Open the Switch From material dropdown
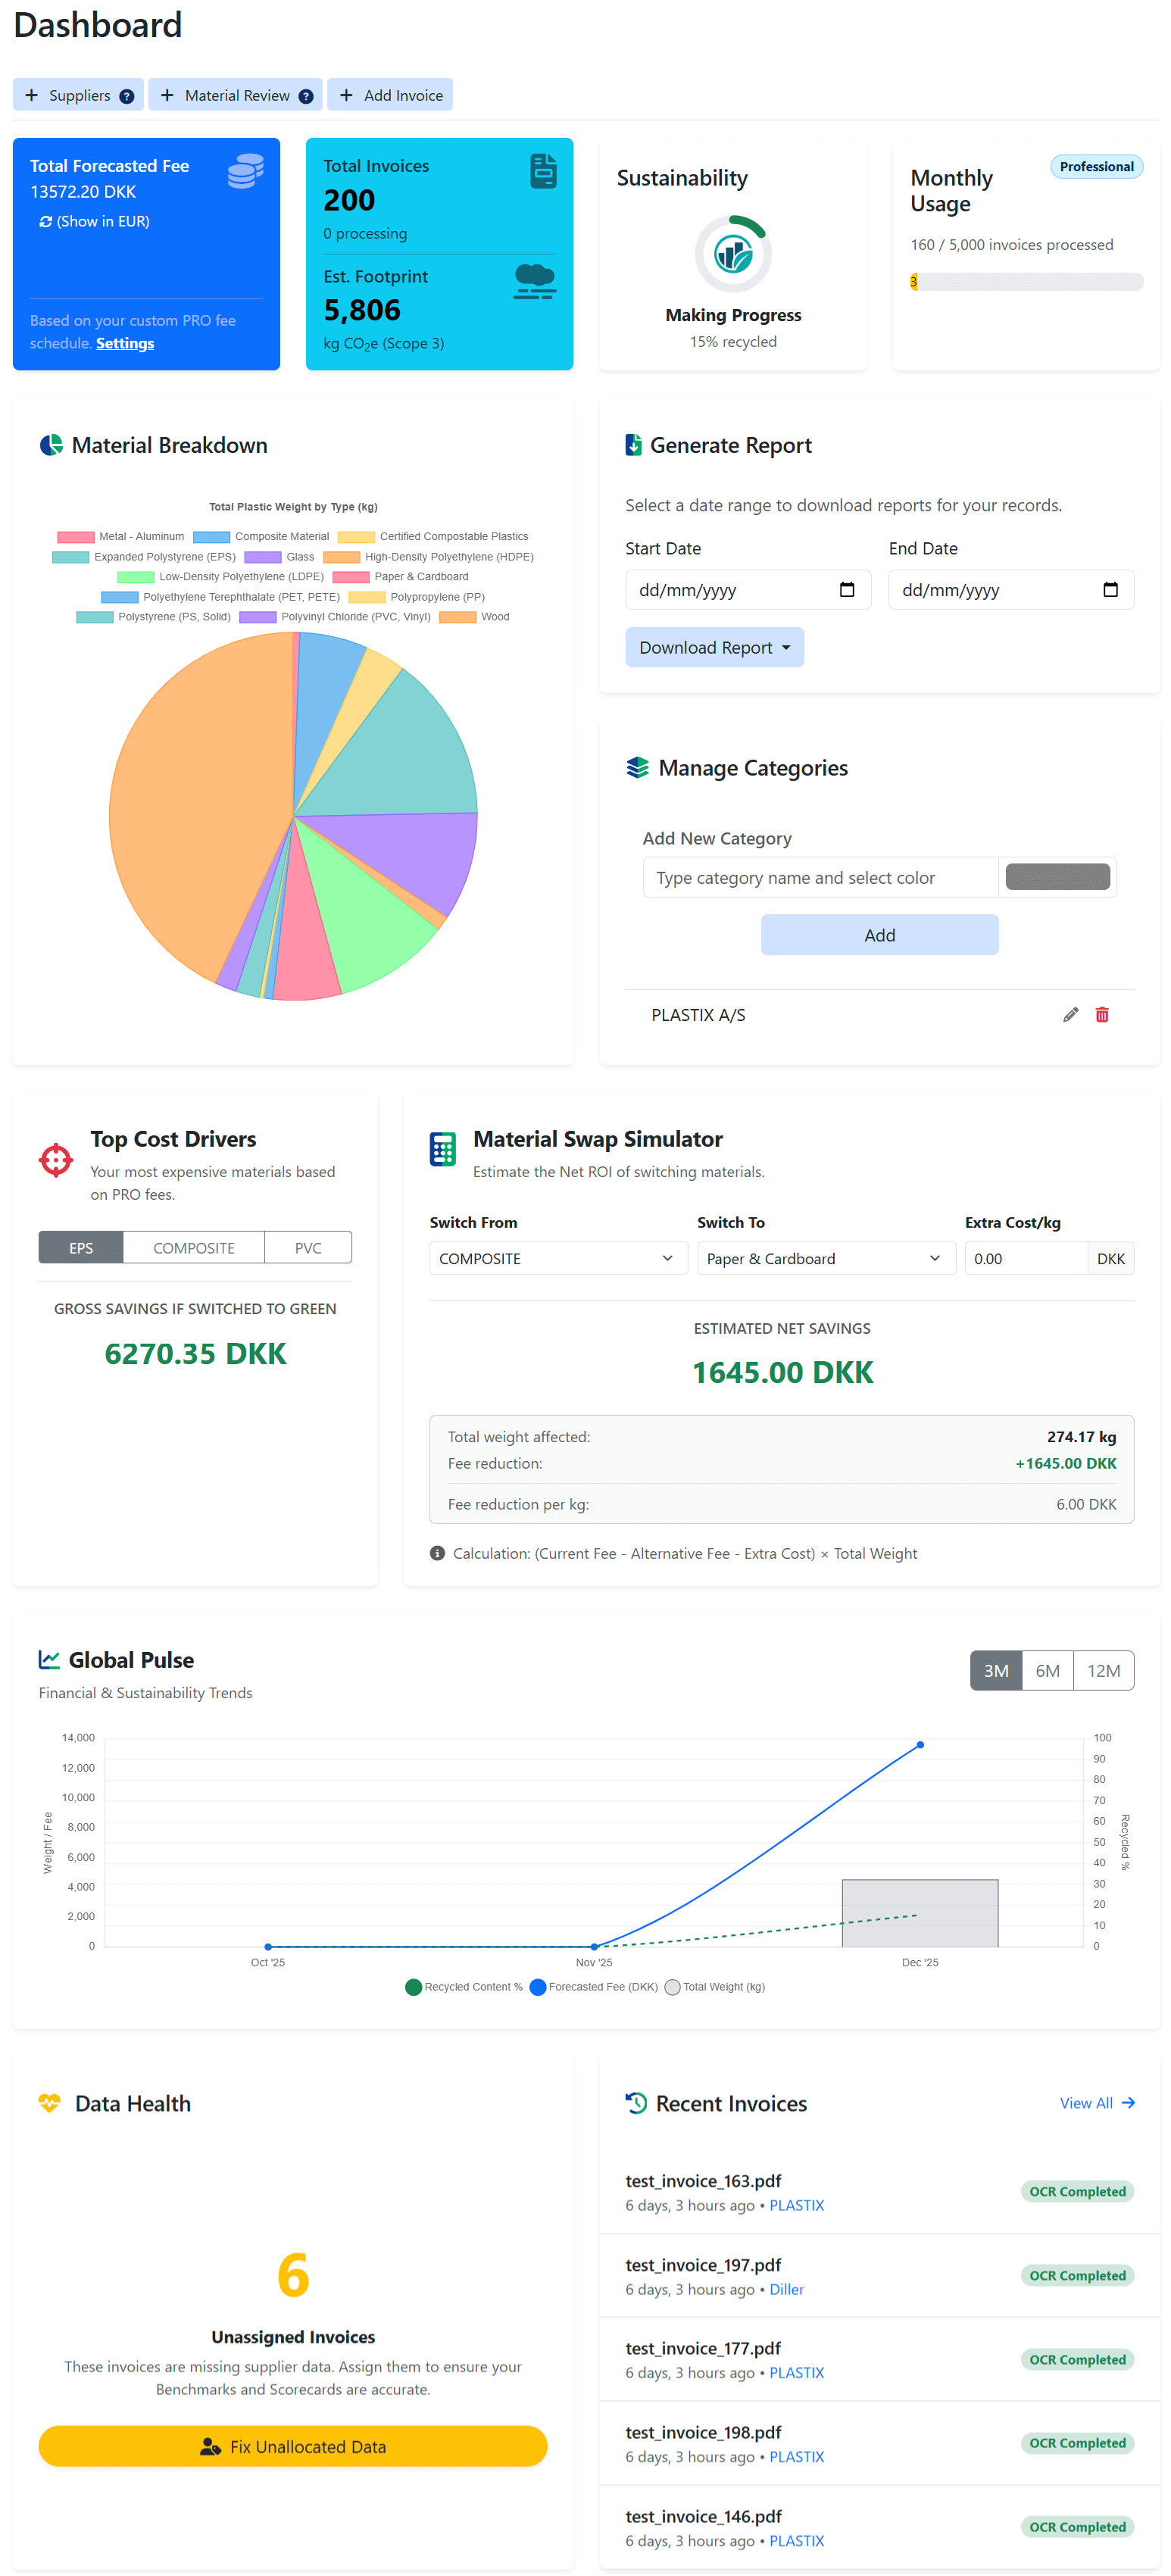This screenshot has height=2576, width=1171. pyautogui.click(x=557, y=1258)
